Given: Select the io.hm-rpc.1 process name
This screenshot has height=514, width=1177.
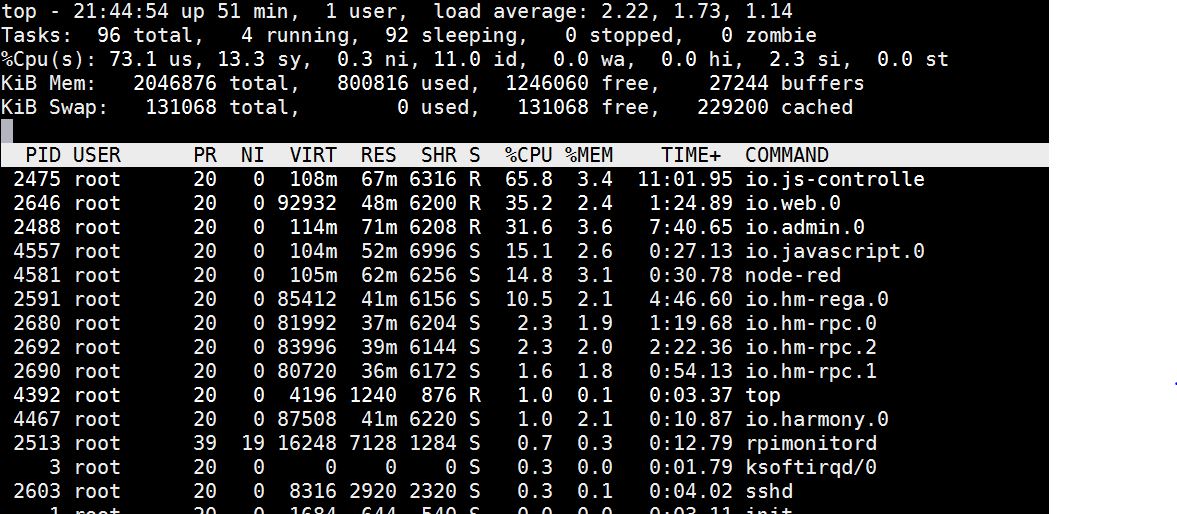Looking at the screenshot, I should pyautogui.click(x=811, y=371).
